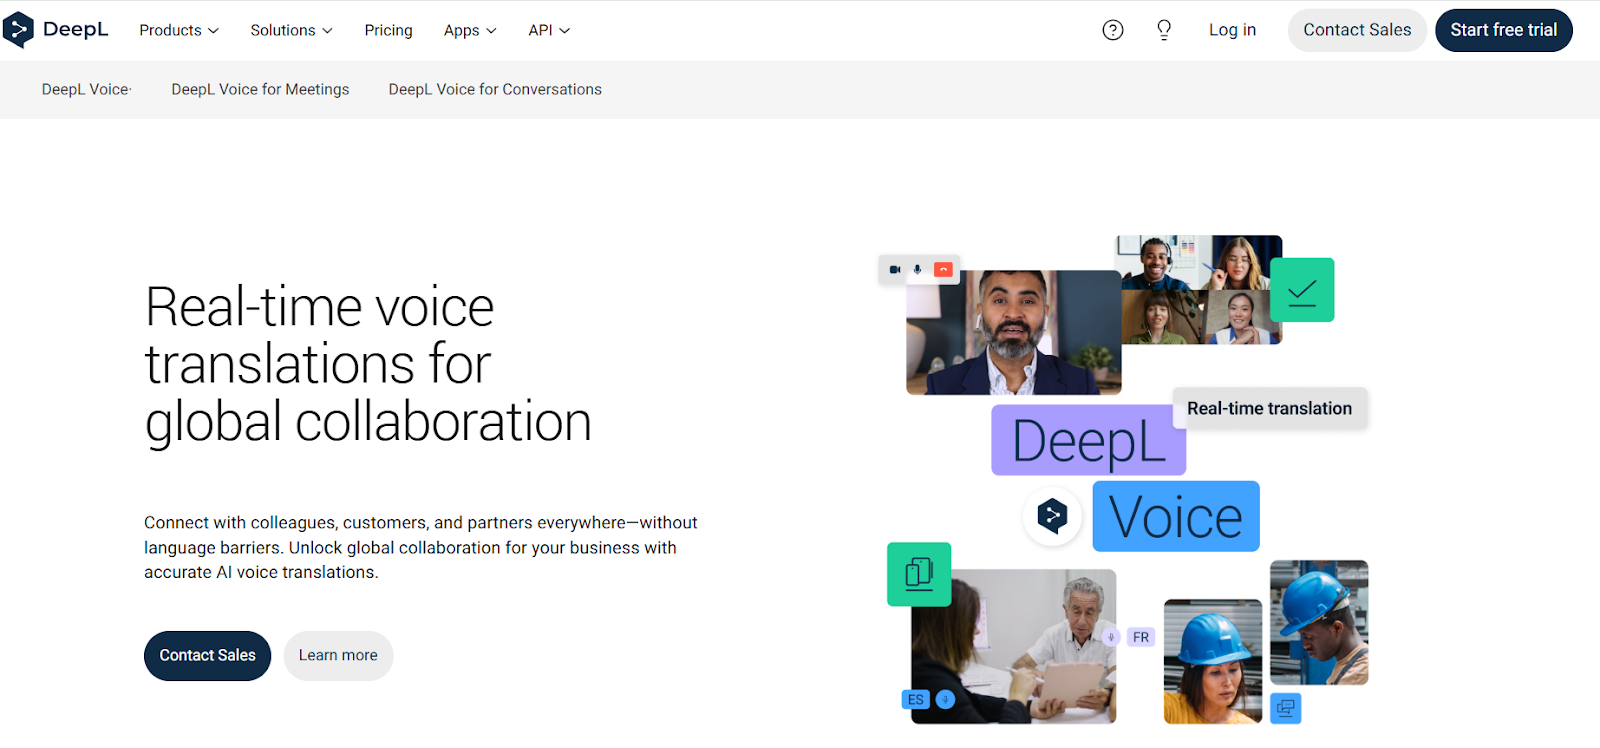This screenshot has height=748, width=1600.
Task: Expand the Apps dropdown menu
Action: 470,31
